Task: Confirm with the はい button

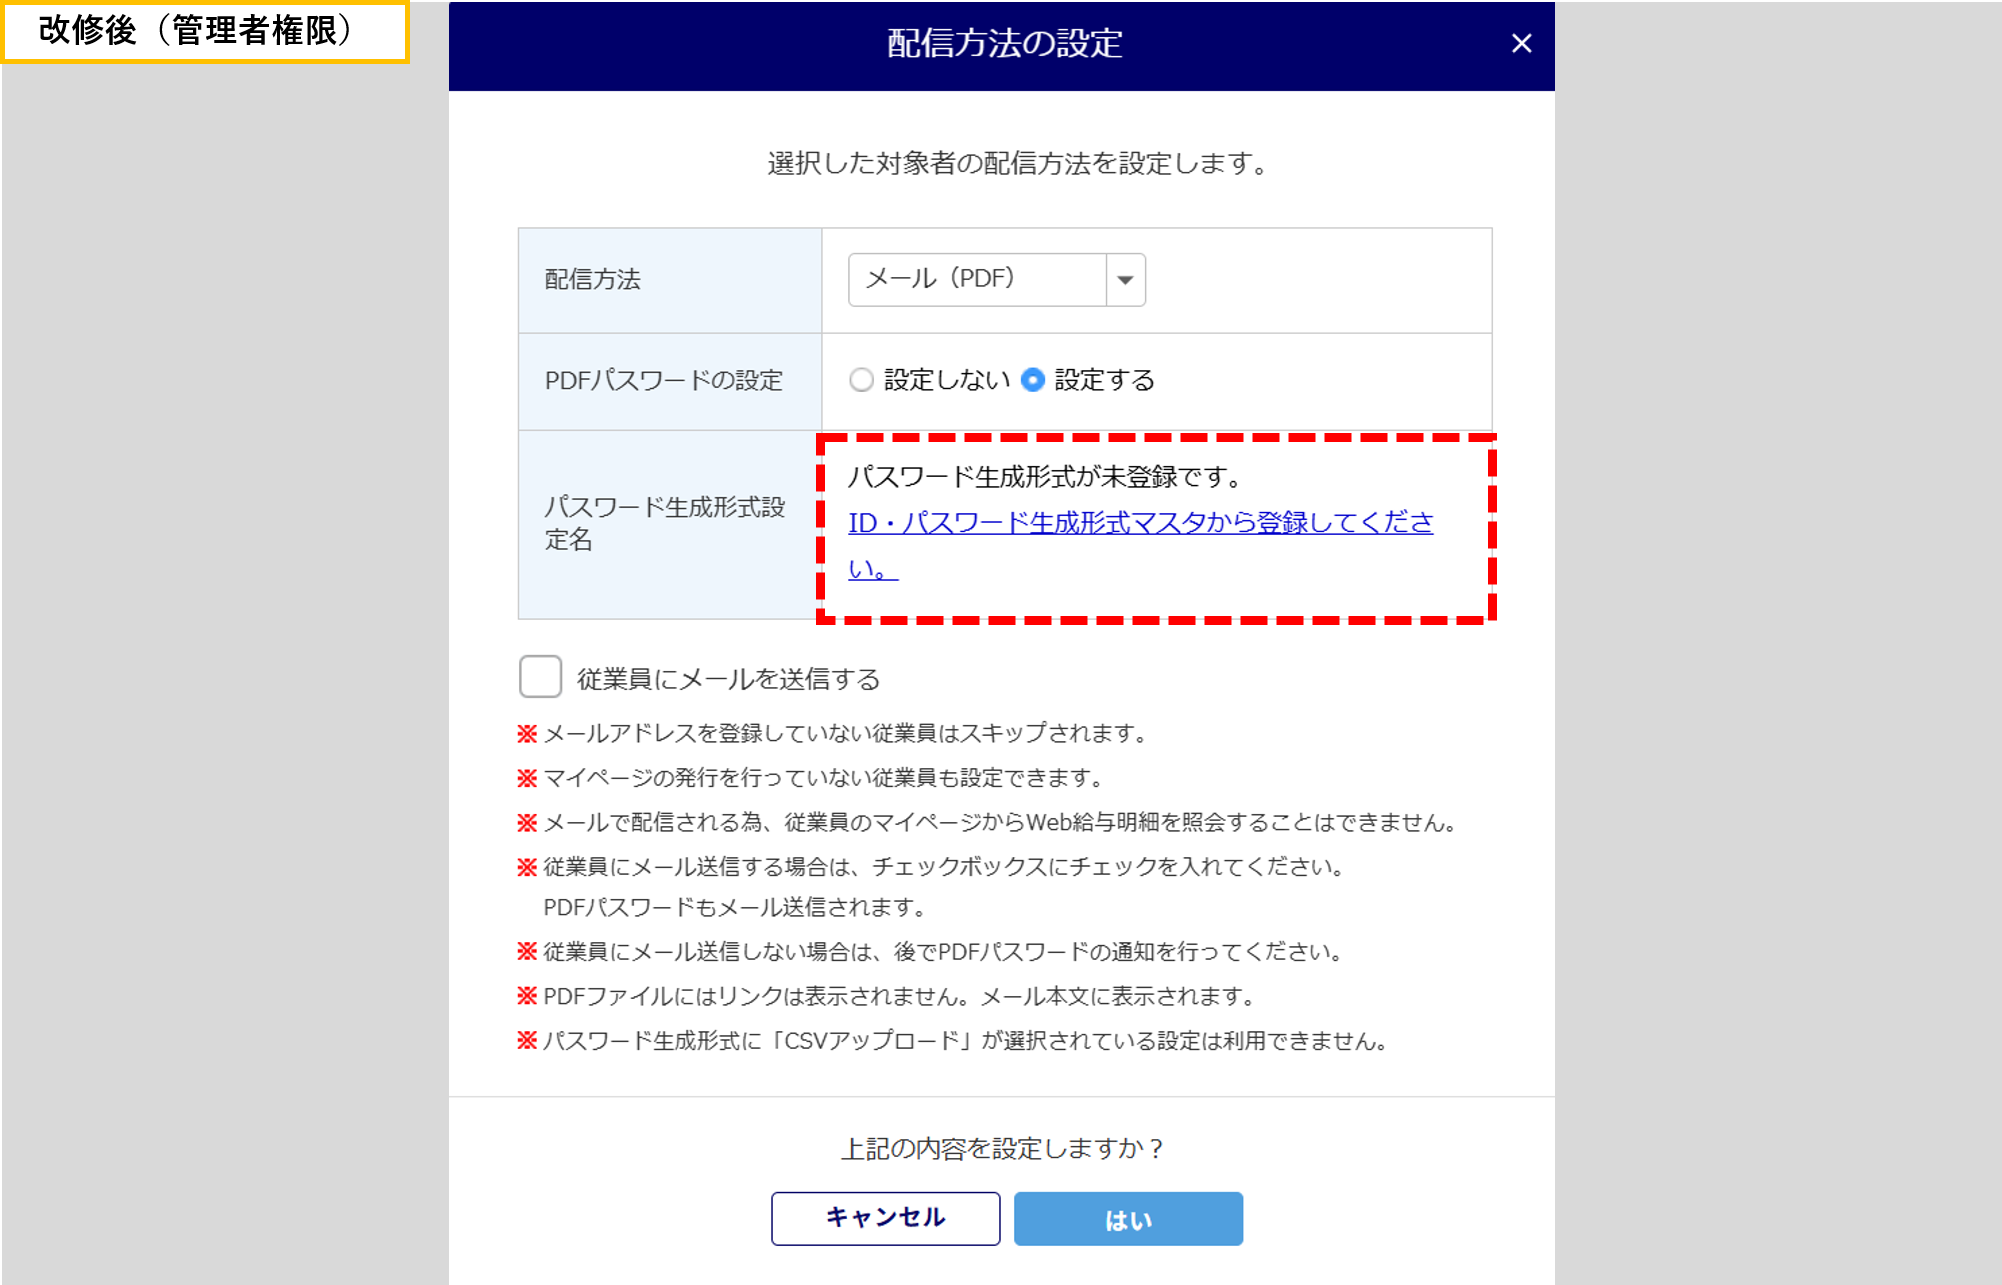Action: (1128, 1219)
